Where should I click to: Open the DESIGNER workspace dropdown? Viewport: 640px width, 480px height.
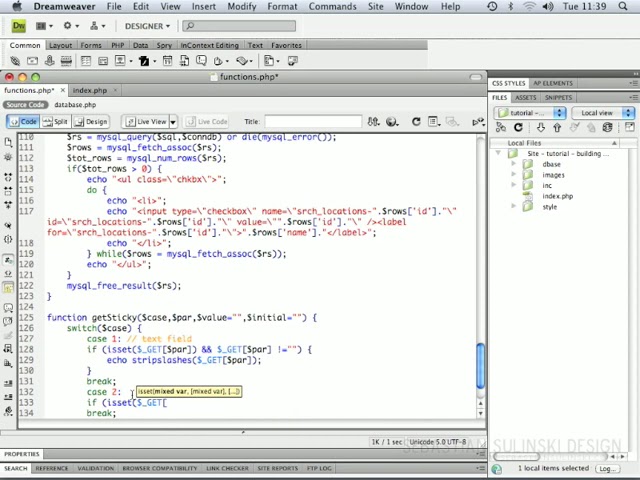click(147, 26)
